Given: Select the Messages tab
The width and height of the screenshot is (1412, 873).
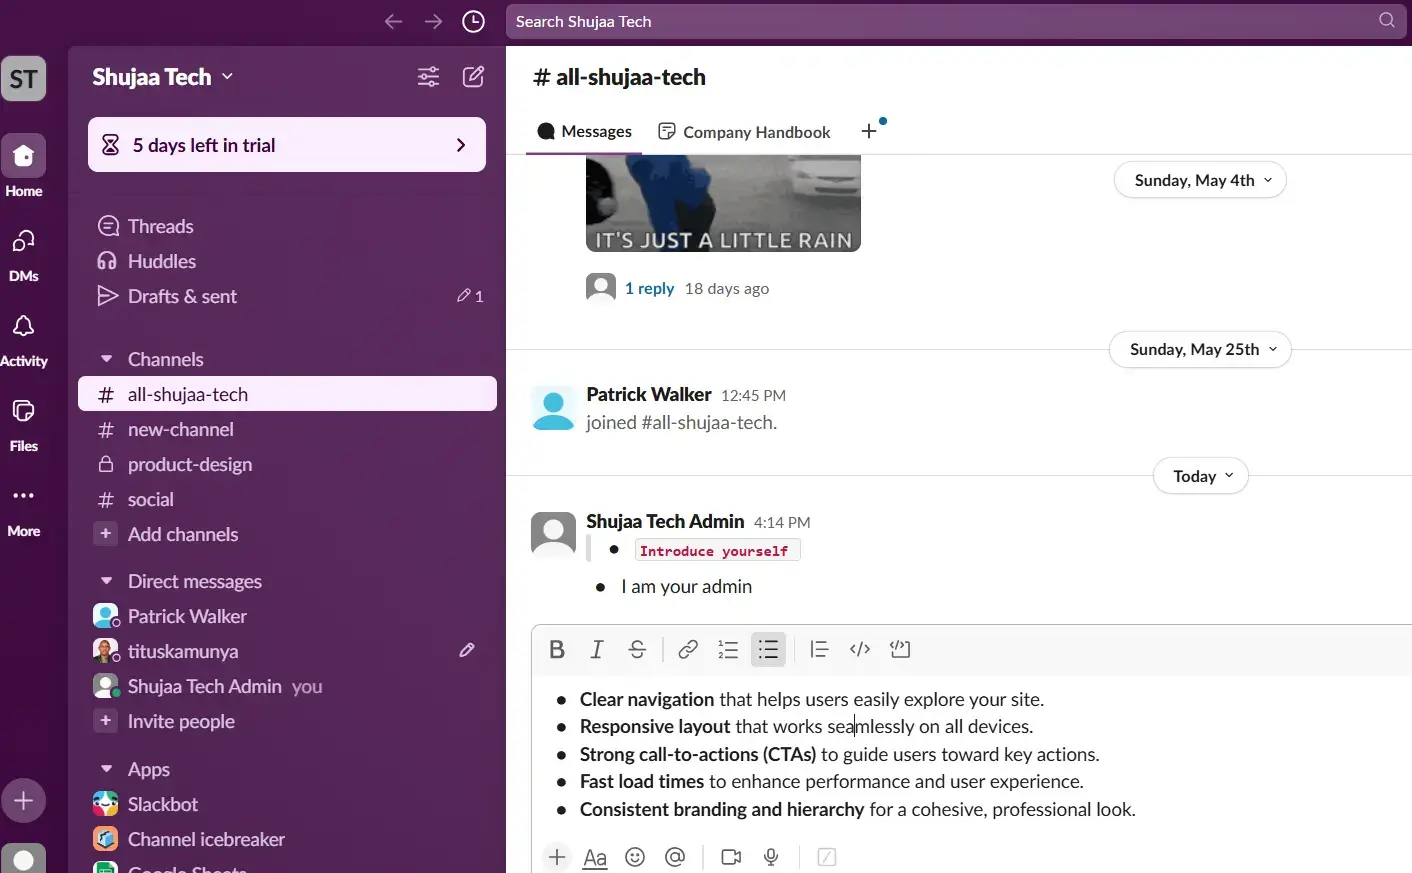Looking at the screenshot, I should (x=585, y=132).
